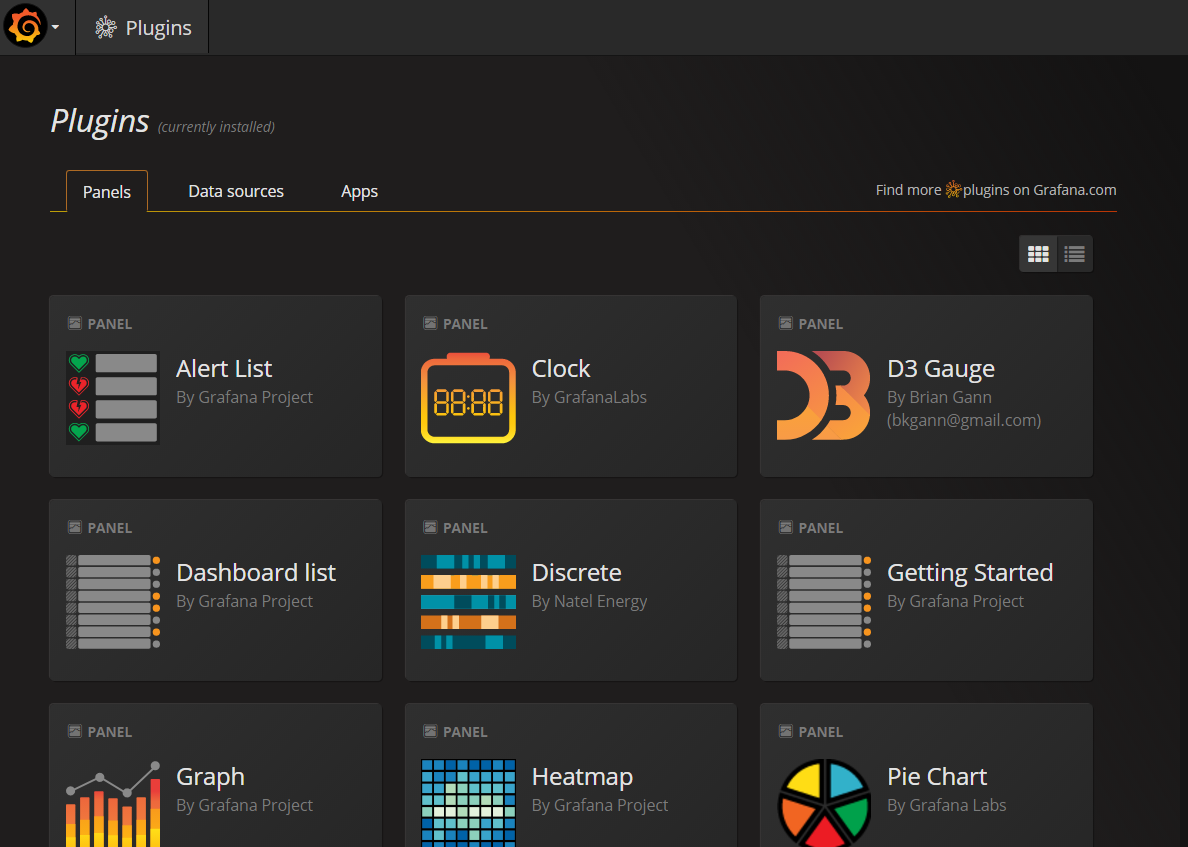The image size is (1188, 847).
Task: Open the Grafana logo menu
Action: 26,27
